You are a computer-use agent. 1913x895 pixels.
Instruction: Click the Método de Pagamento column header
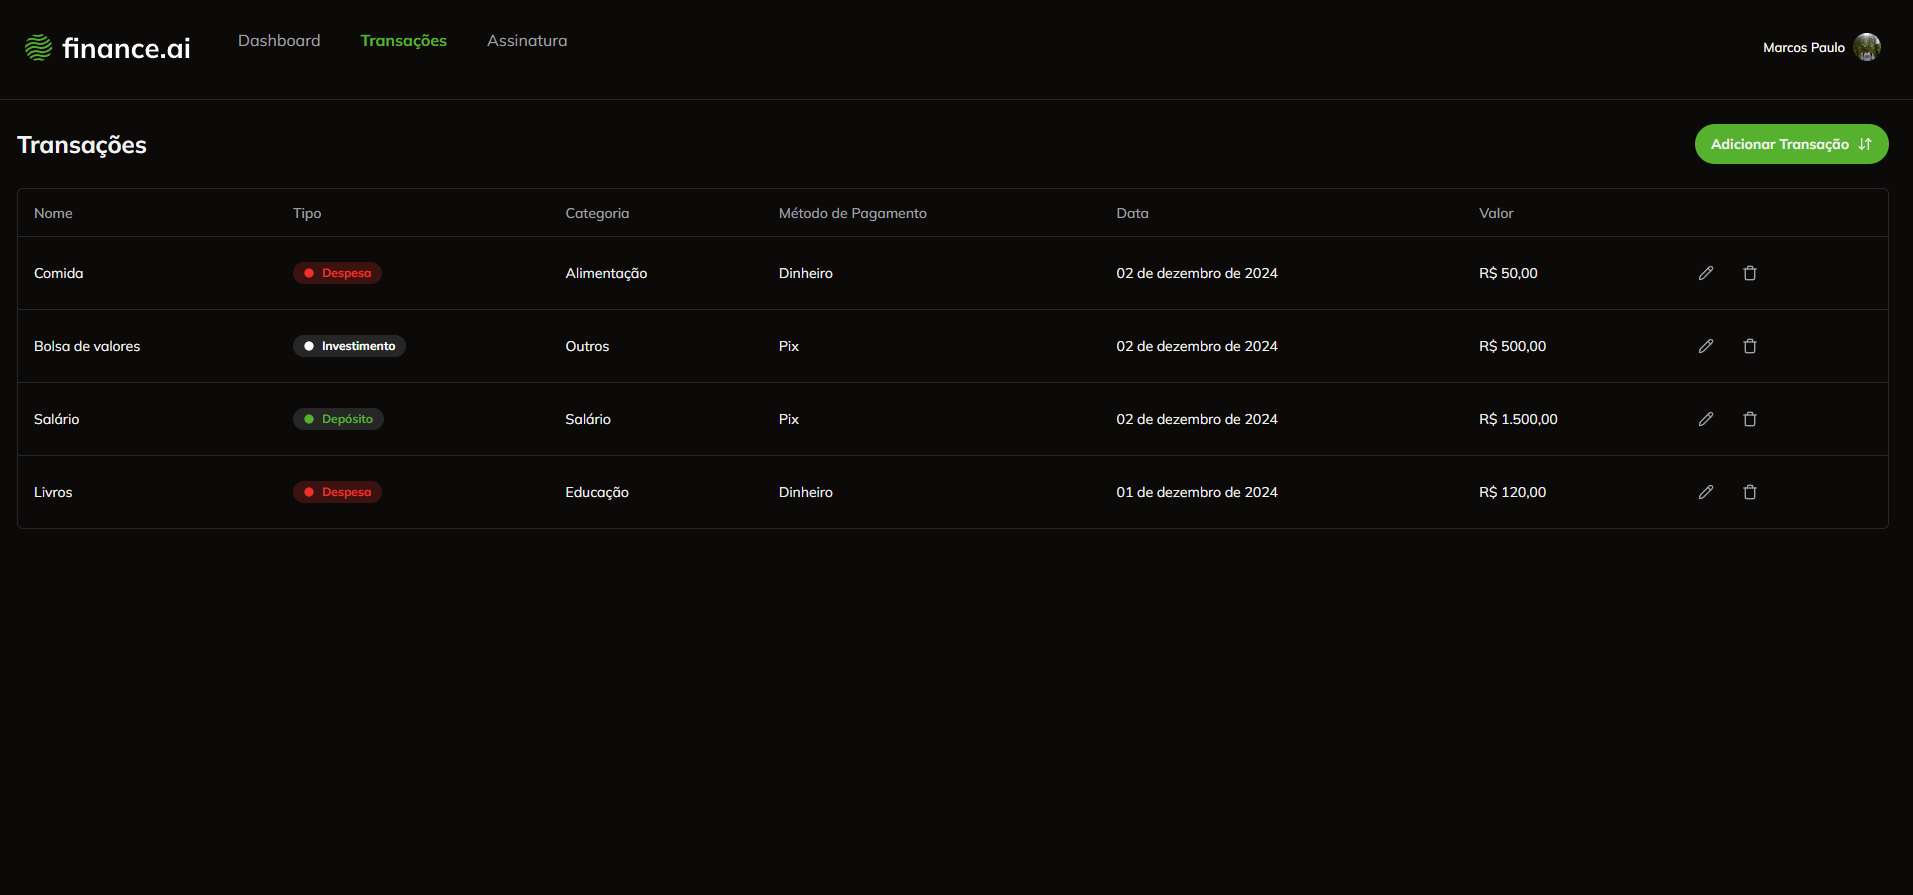pos(853,213)
